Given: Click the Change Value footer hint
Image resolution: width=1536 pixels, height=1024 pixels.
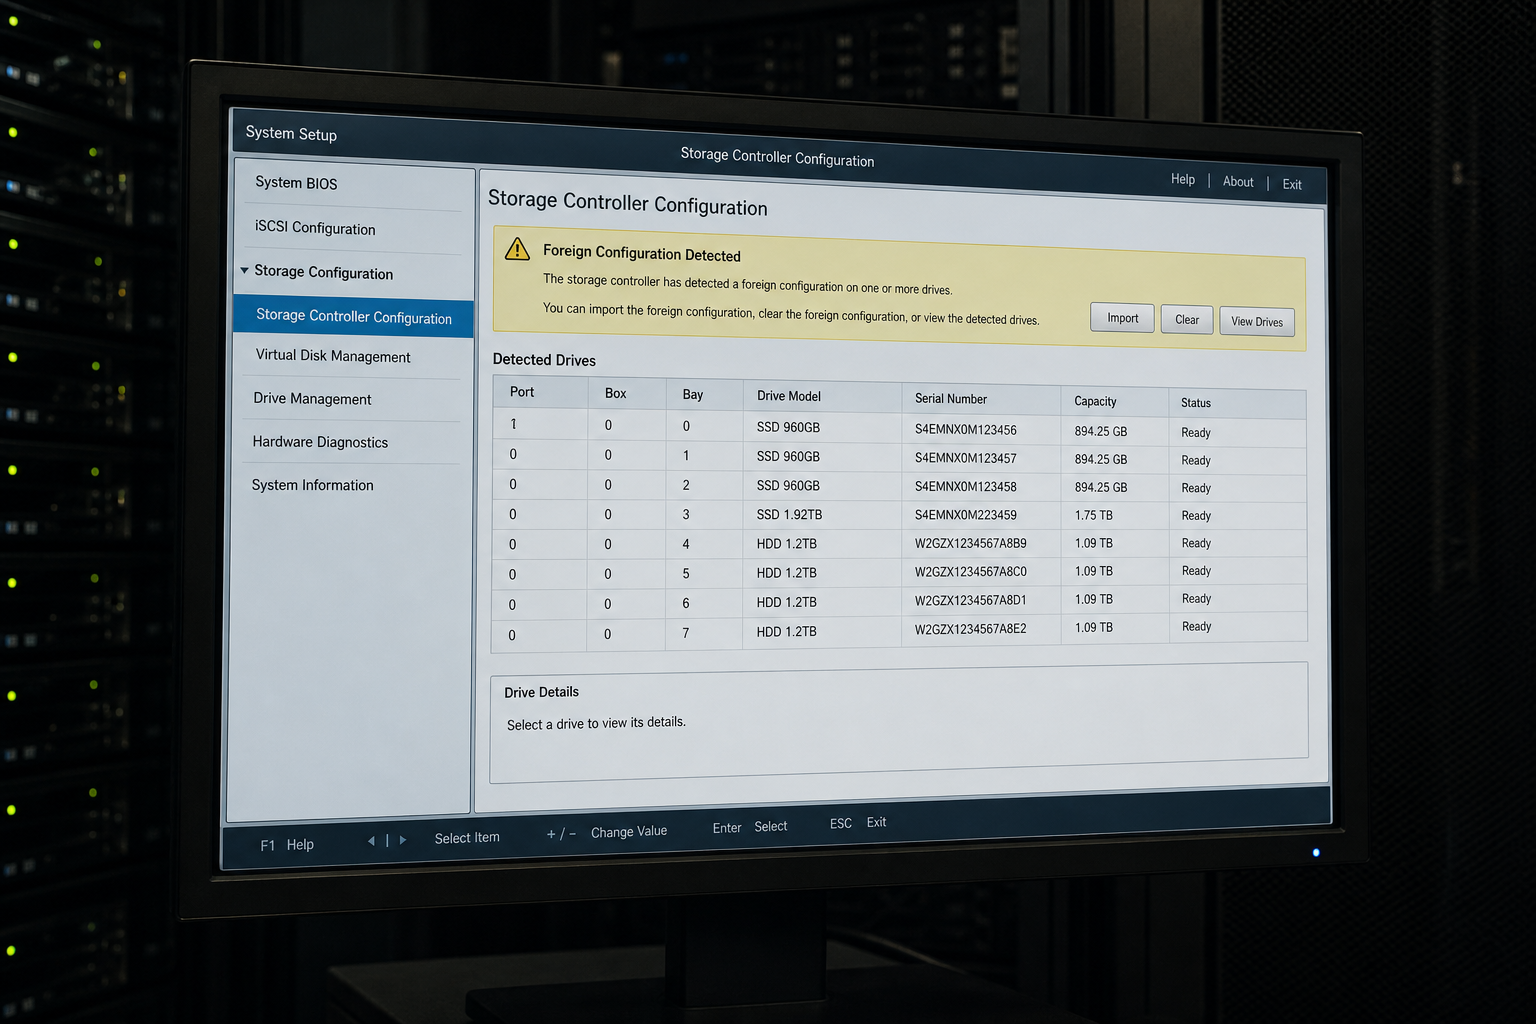Looking at the screenshot, I should [x=629, y=832].
